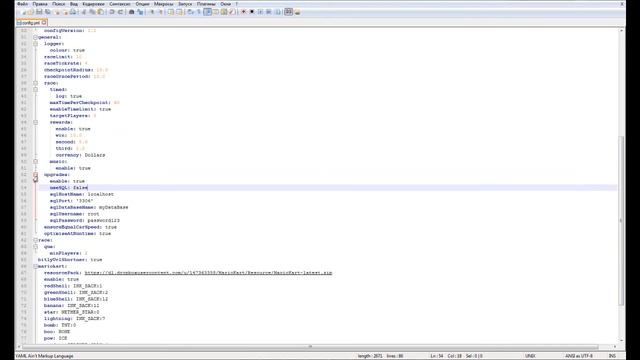Click the scroll down arrow of editor
The width and height of the screenshot is (640, 360).
click(621, 340)
